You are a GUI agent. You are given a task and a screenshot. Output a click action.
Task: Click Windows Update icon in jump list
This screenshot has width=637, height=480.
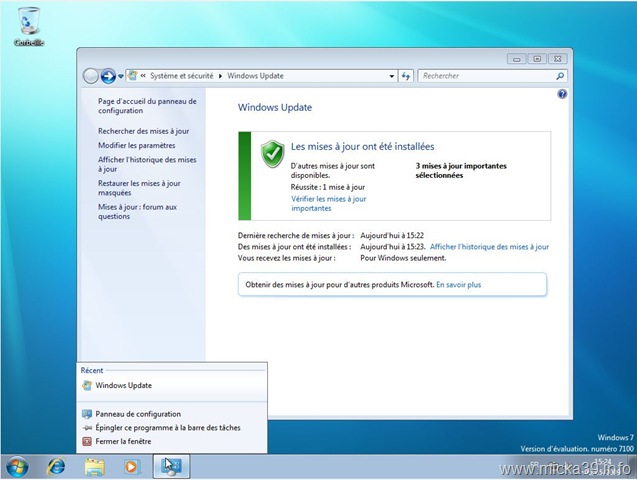point(87,385)
